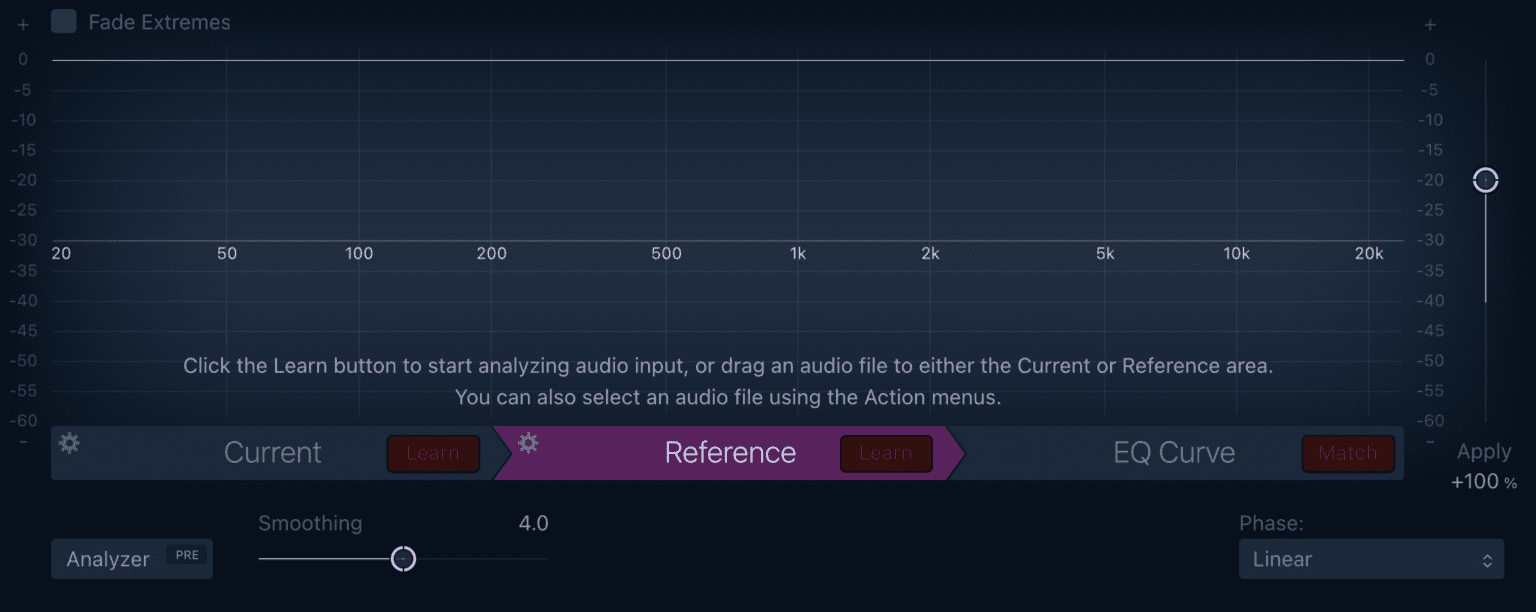Select the Reference view tab

tap(730, 453)
